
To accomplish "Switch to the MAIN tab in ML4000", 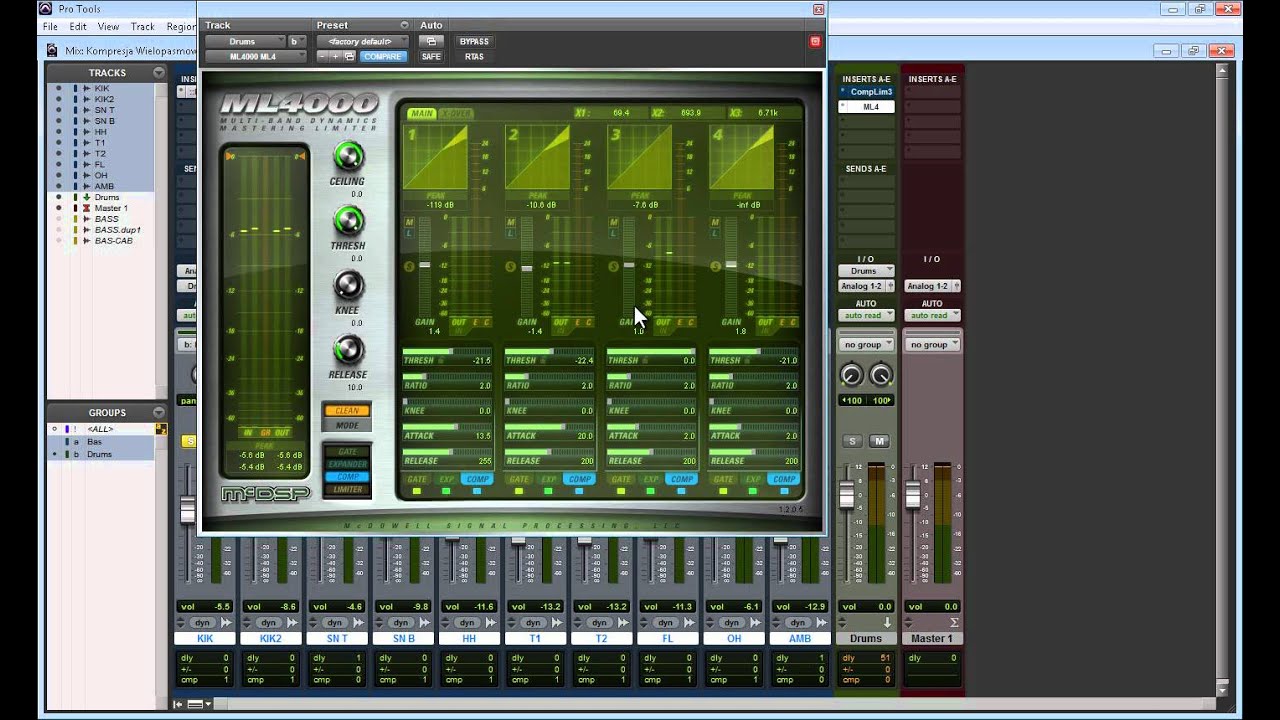I will 421,113.
